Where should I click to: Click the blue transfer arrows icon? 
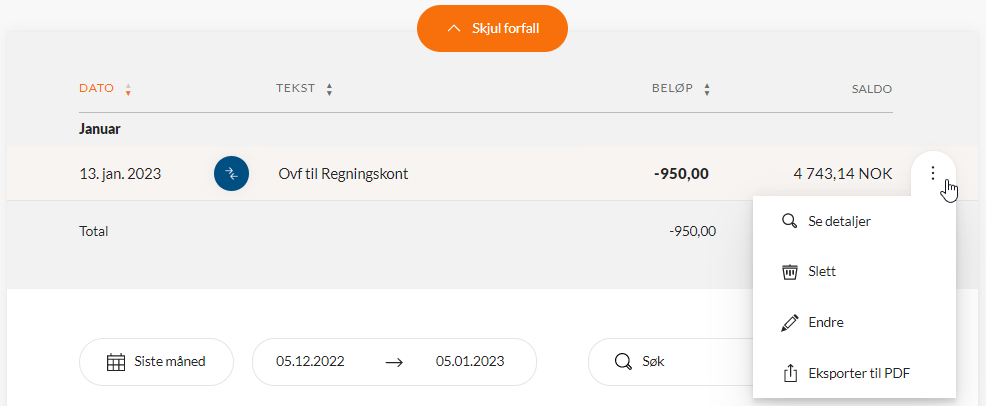tap(231, 174)
